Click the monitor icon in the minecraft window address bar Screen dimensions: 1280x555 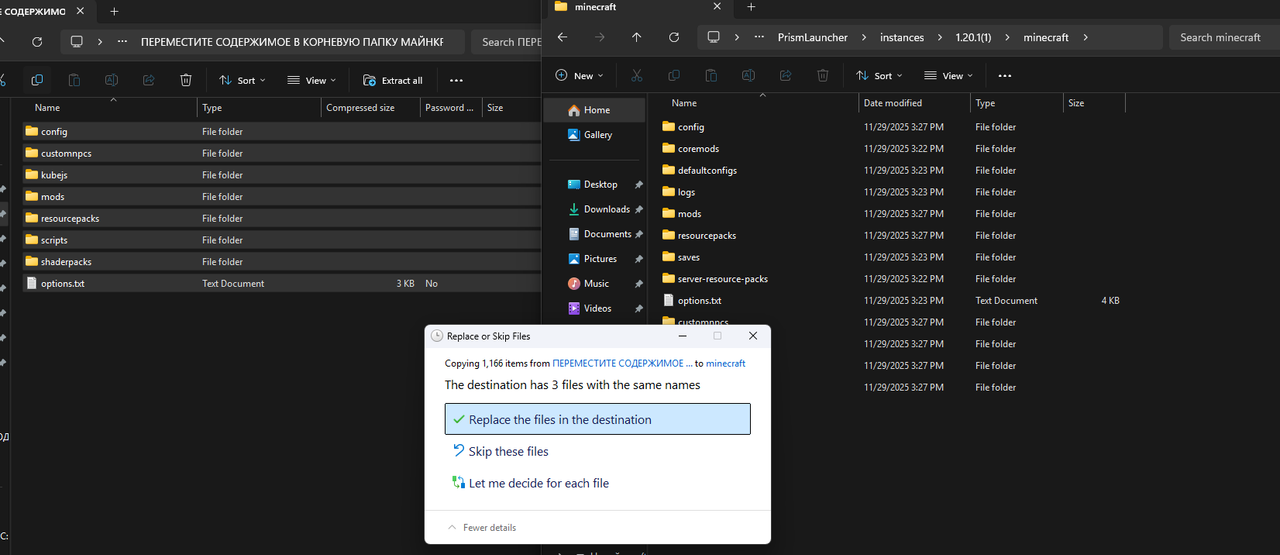coord(713,37)
